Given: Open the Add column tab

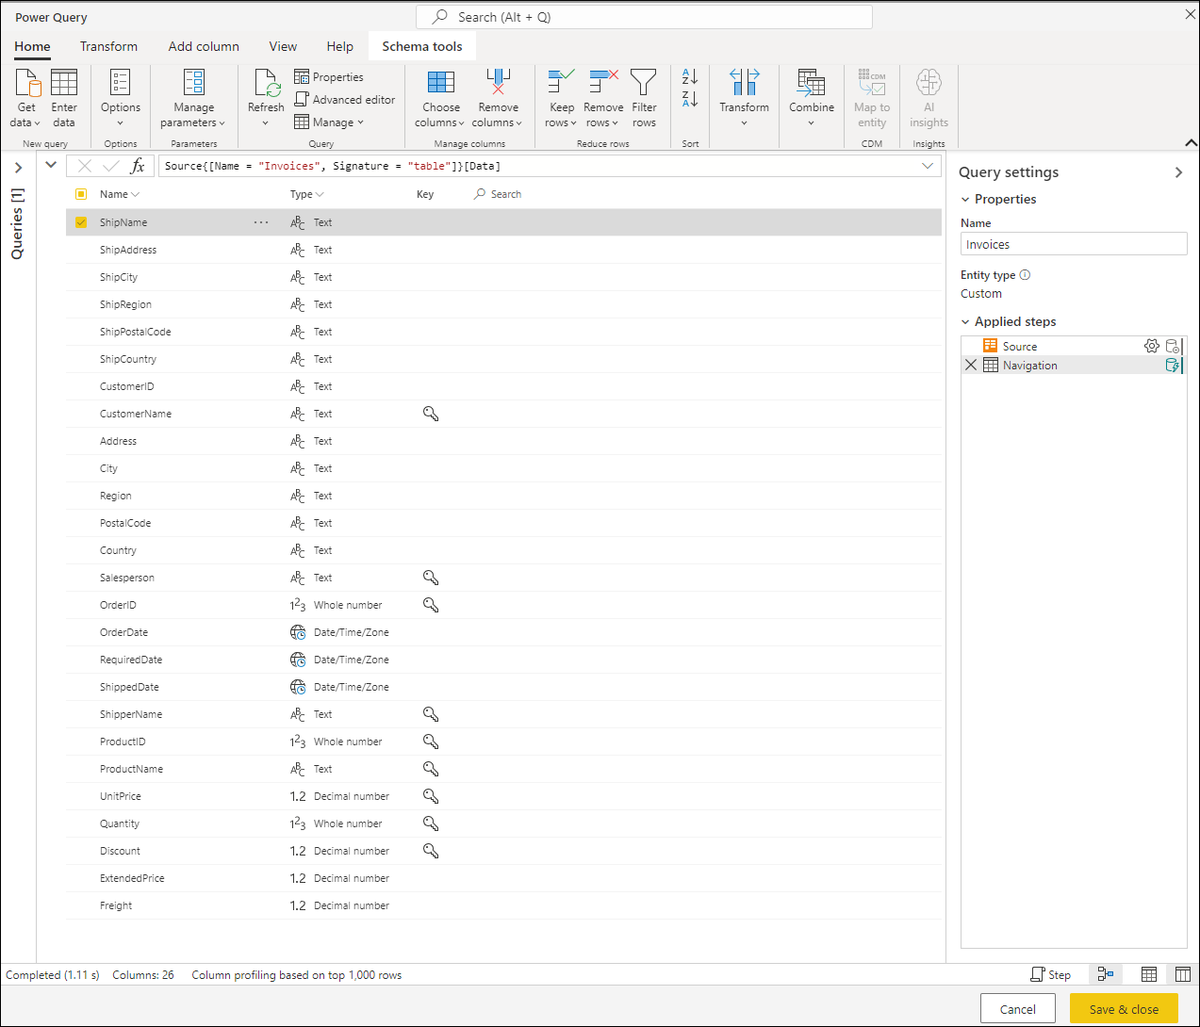Looking at the screenshot, I should 204,46.
